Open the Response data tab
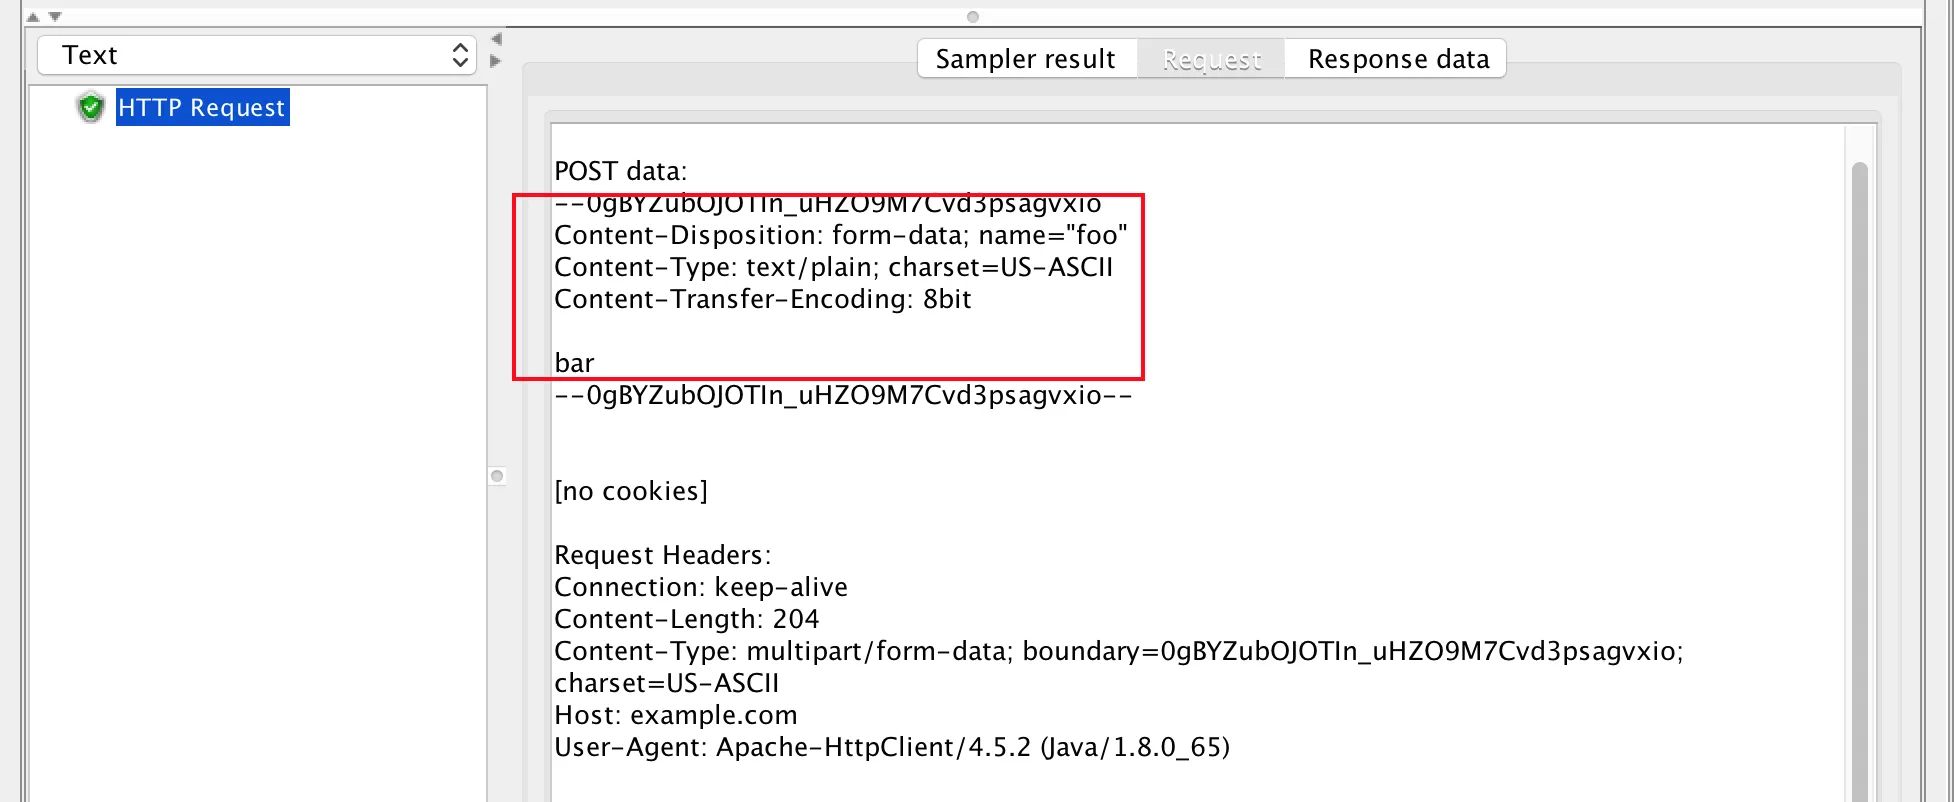The width and height of the screenshot is (1954, 802). pos(1397,59)
